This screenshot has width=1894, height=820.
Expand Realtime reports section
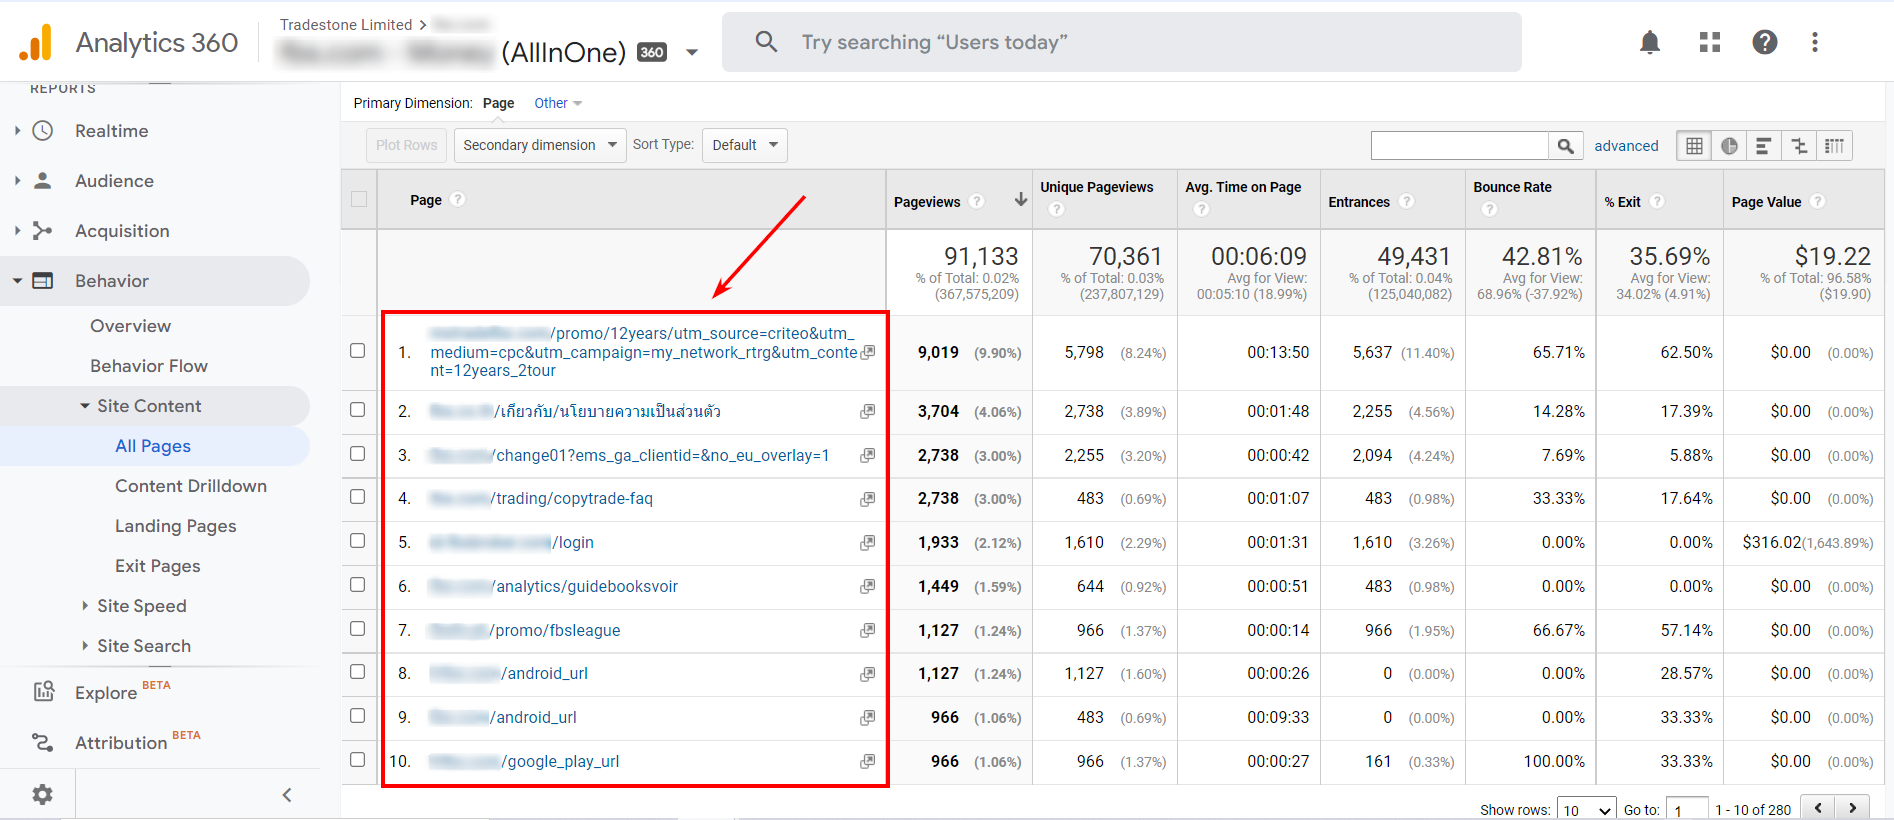pos(18,131)
